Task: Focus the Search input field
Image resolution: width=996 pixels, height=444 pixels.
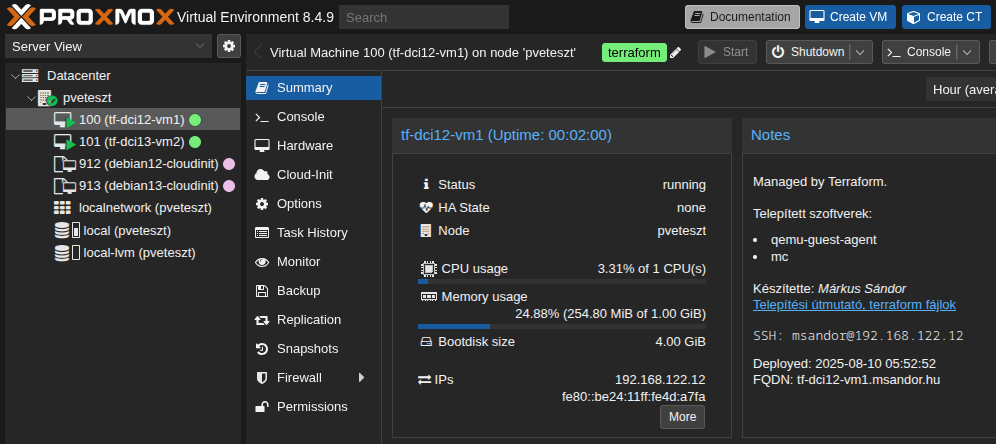Action: [x=424, y=17]
